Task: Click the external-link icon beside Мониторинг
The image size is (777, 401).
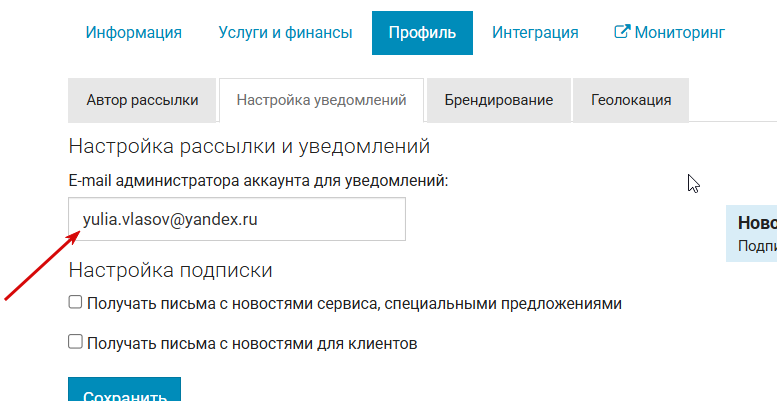Action: 621,32
